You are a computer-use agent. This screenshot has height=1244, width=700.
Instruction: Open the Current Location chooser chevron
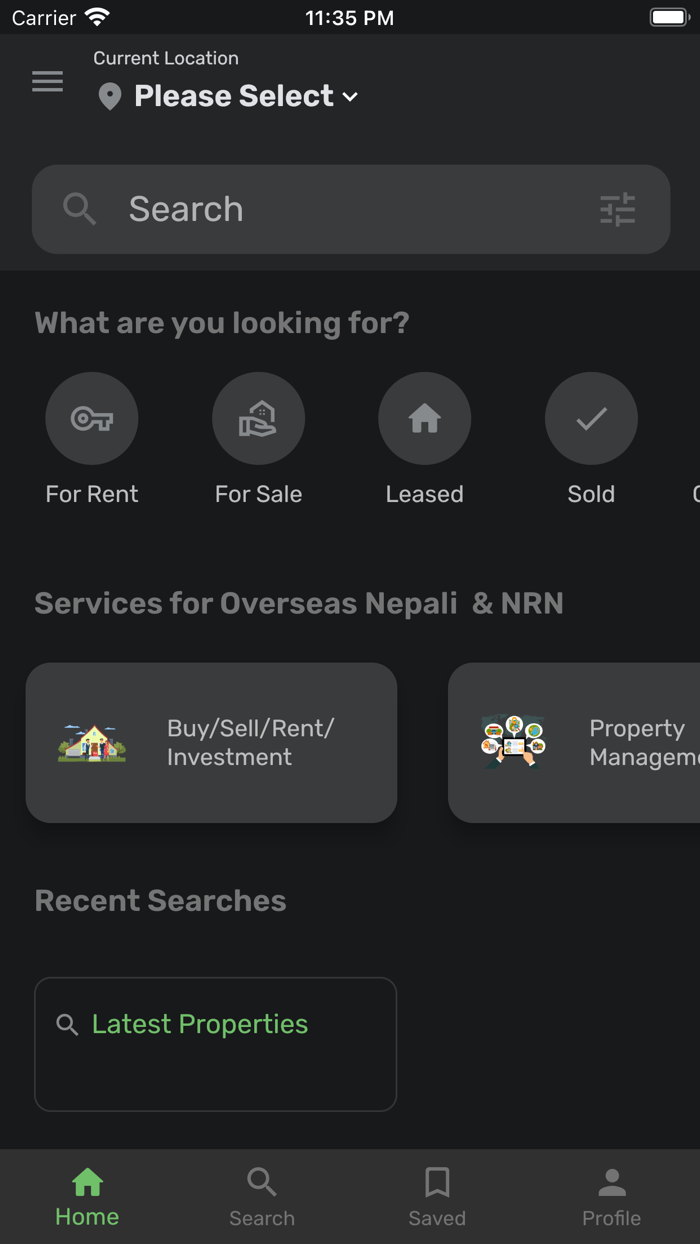click(x=350, y=97)
